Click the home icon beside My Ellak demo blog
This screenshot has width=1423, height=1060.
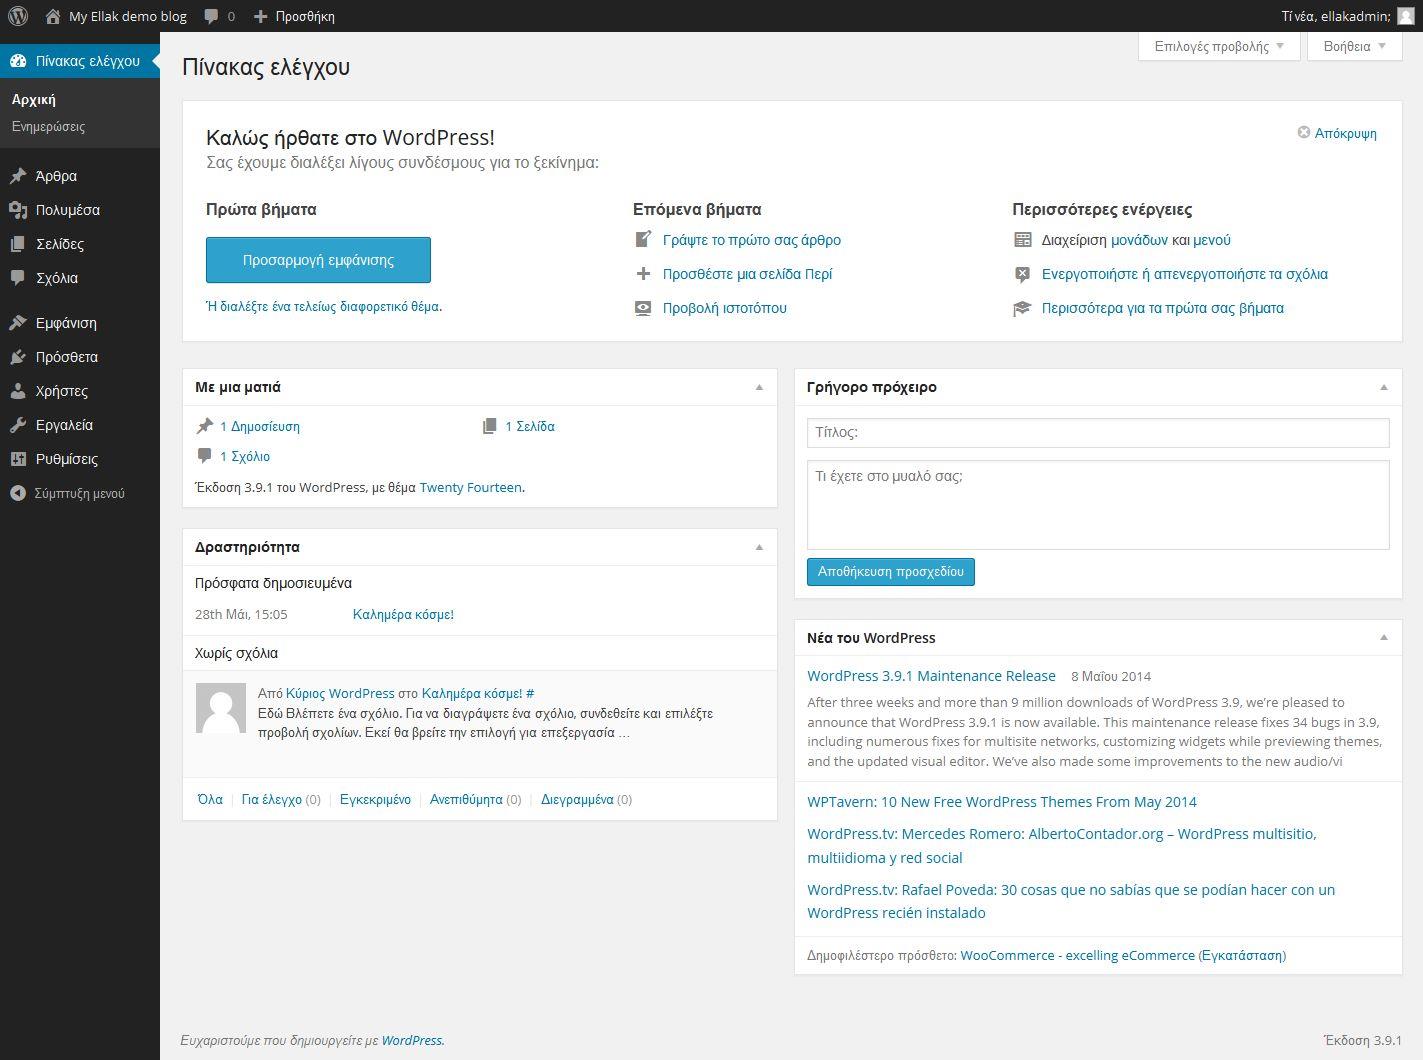tap(53, 16)
